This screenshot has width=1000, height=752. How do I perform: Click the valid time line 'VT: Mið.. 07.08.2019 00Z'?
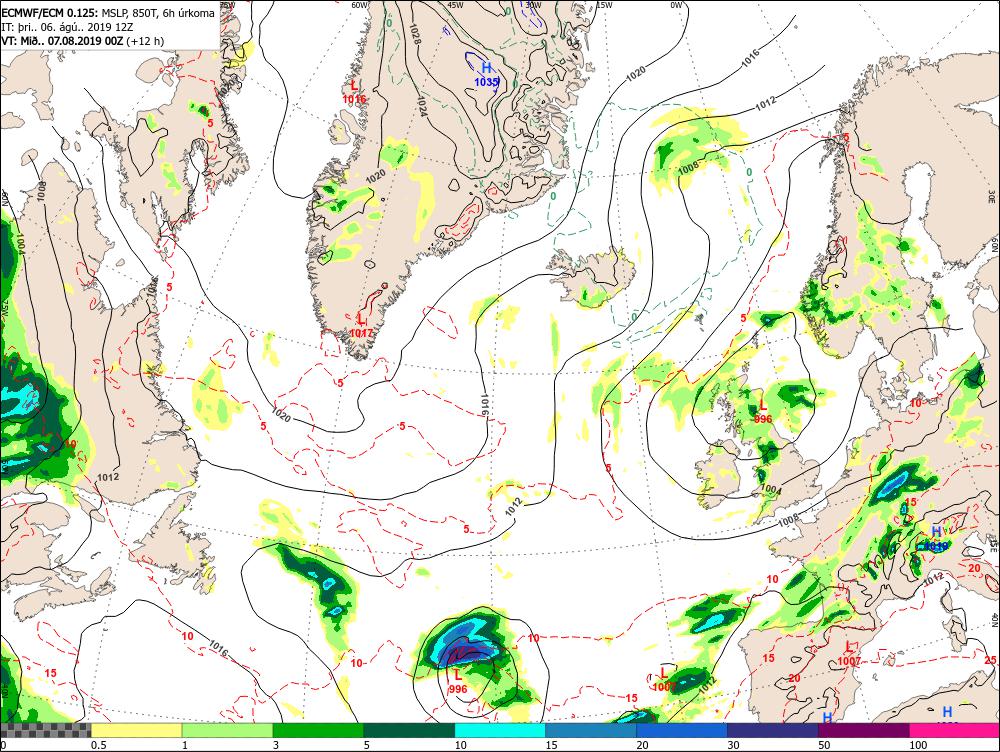63,41
